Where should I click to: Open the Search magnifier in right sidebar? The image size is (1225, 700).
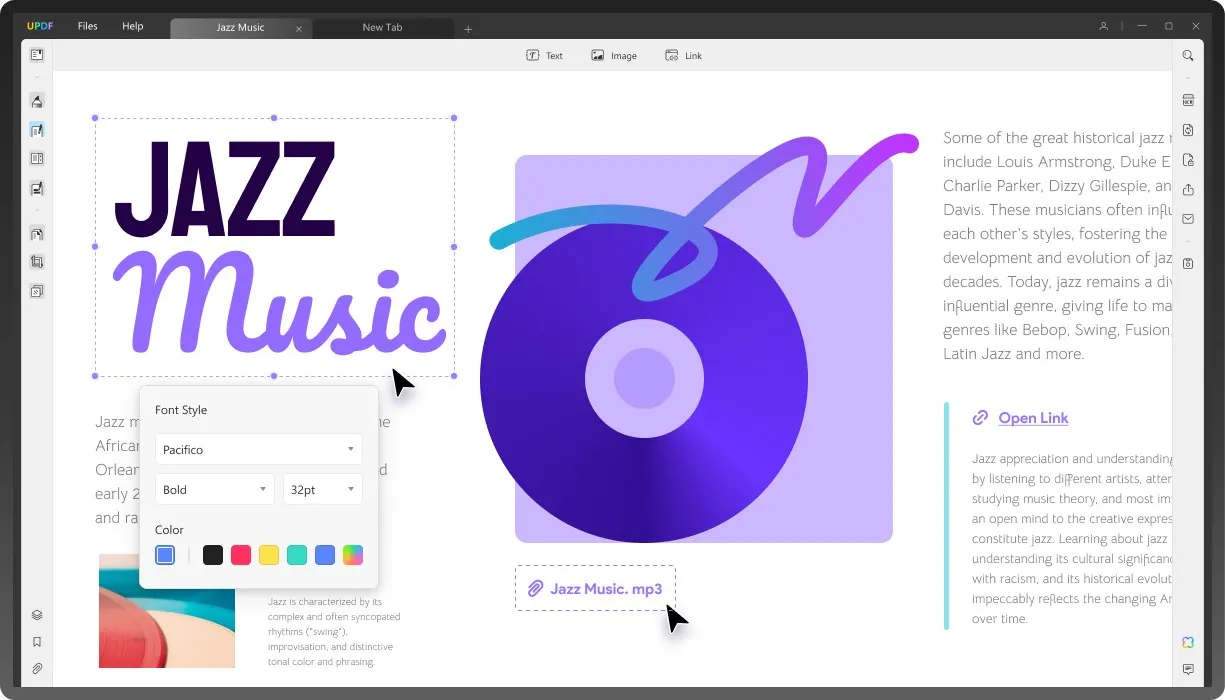pyautogui.click(x=1188, y=56)
